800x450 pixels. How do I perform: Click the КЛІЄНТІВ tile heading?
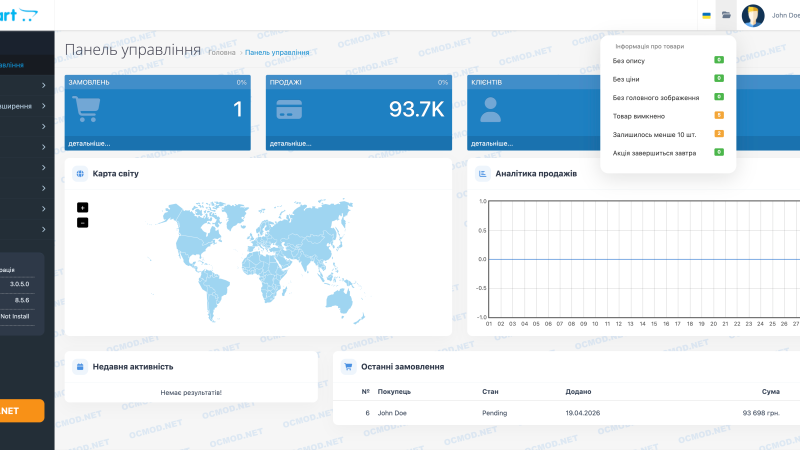click(487, 82)
